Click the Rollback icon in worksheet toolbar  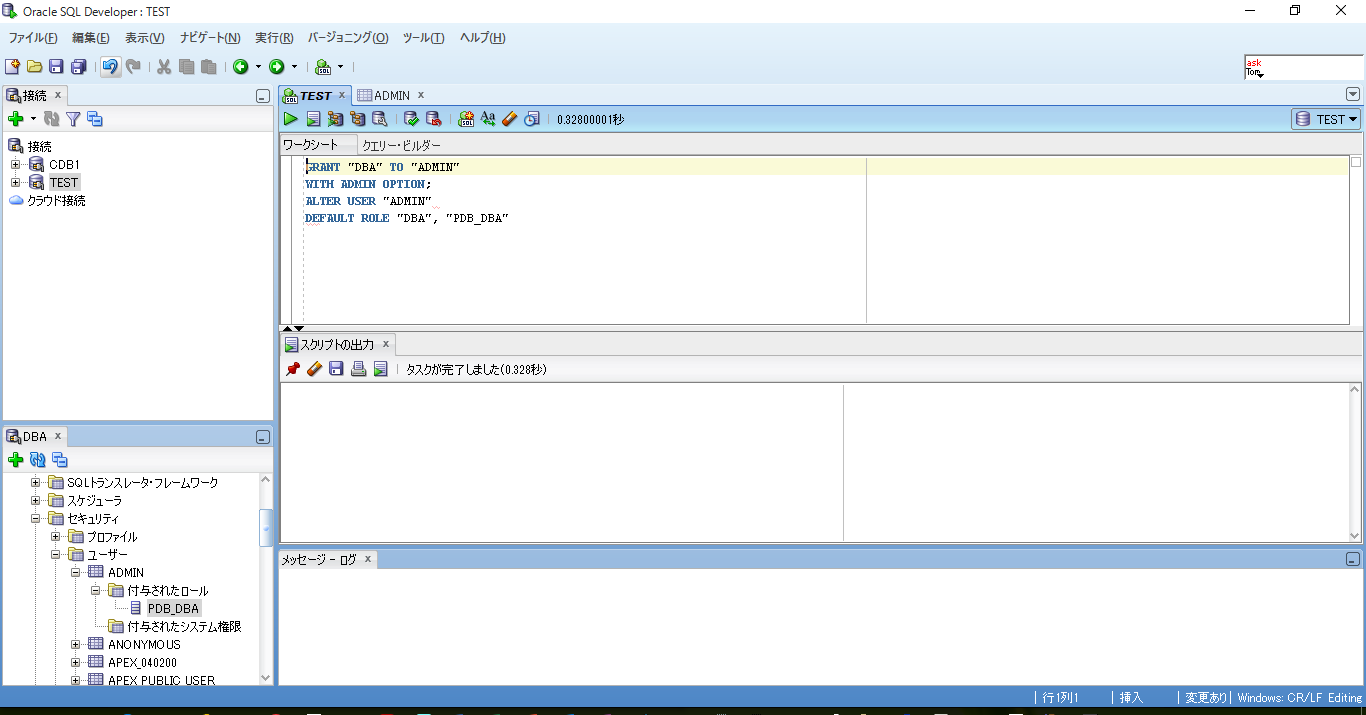433,119
